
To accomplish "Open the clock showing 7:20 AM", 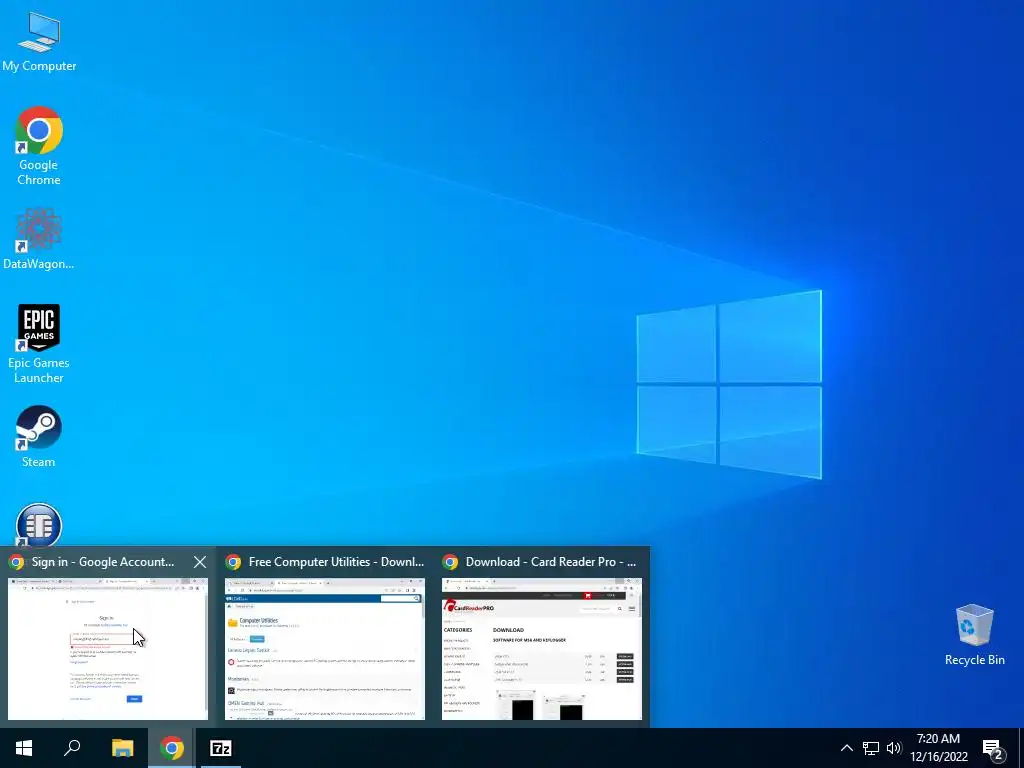I will (x=939, y=748).
